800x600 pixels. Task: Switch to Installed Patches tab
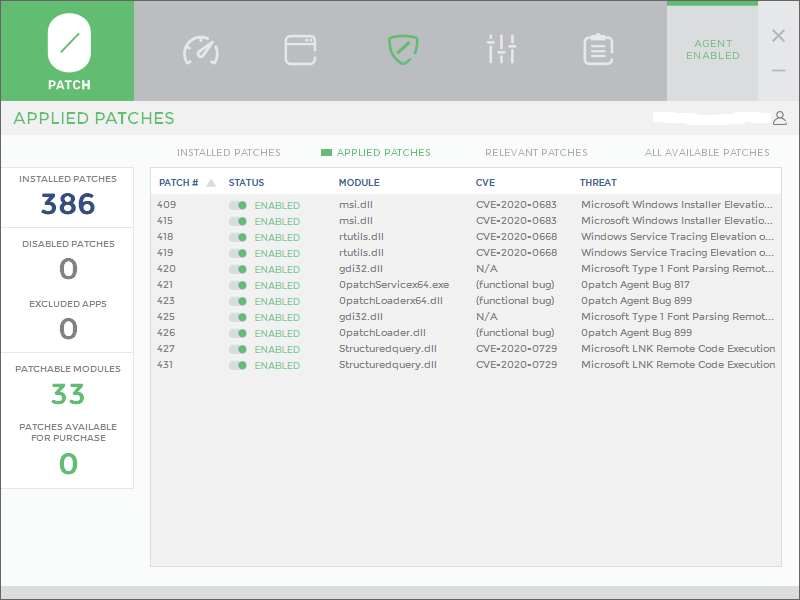tap(228, 153)
